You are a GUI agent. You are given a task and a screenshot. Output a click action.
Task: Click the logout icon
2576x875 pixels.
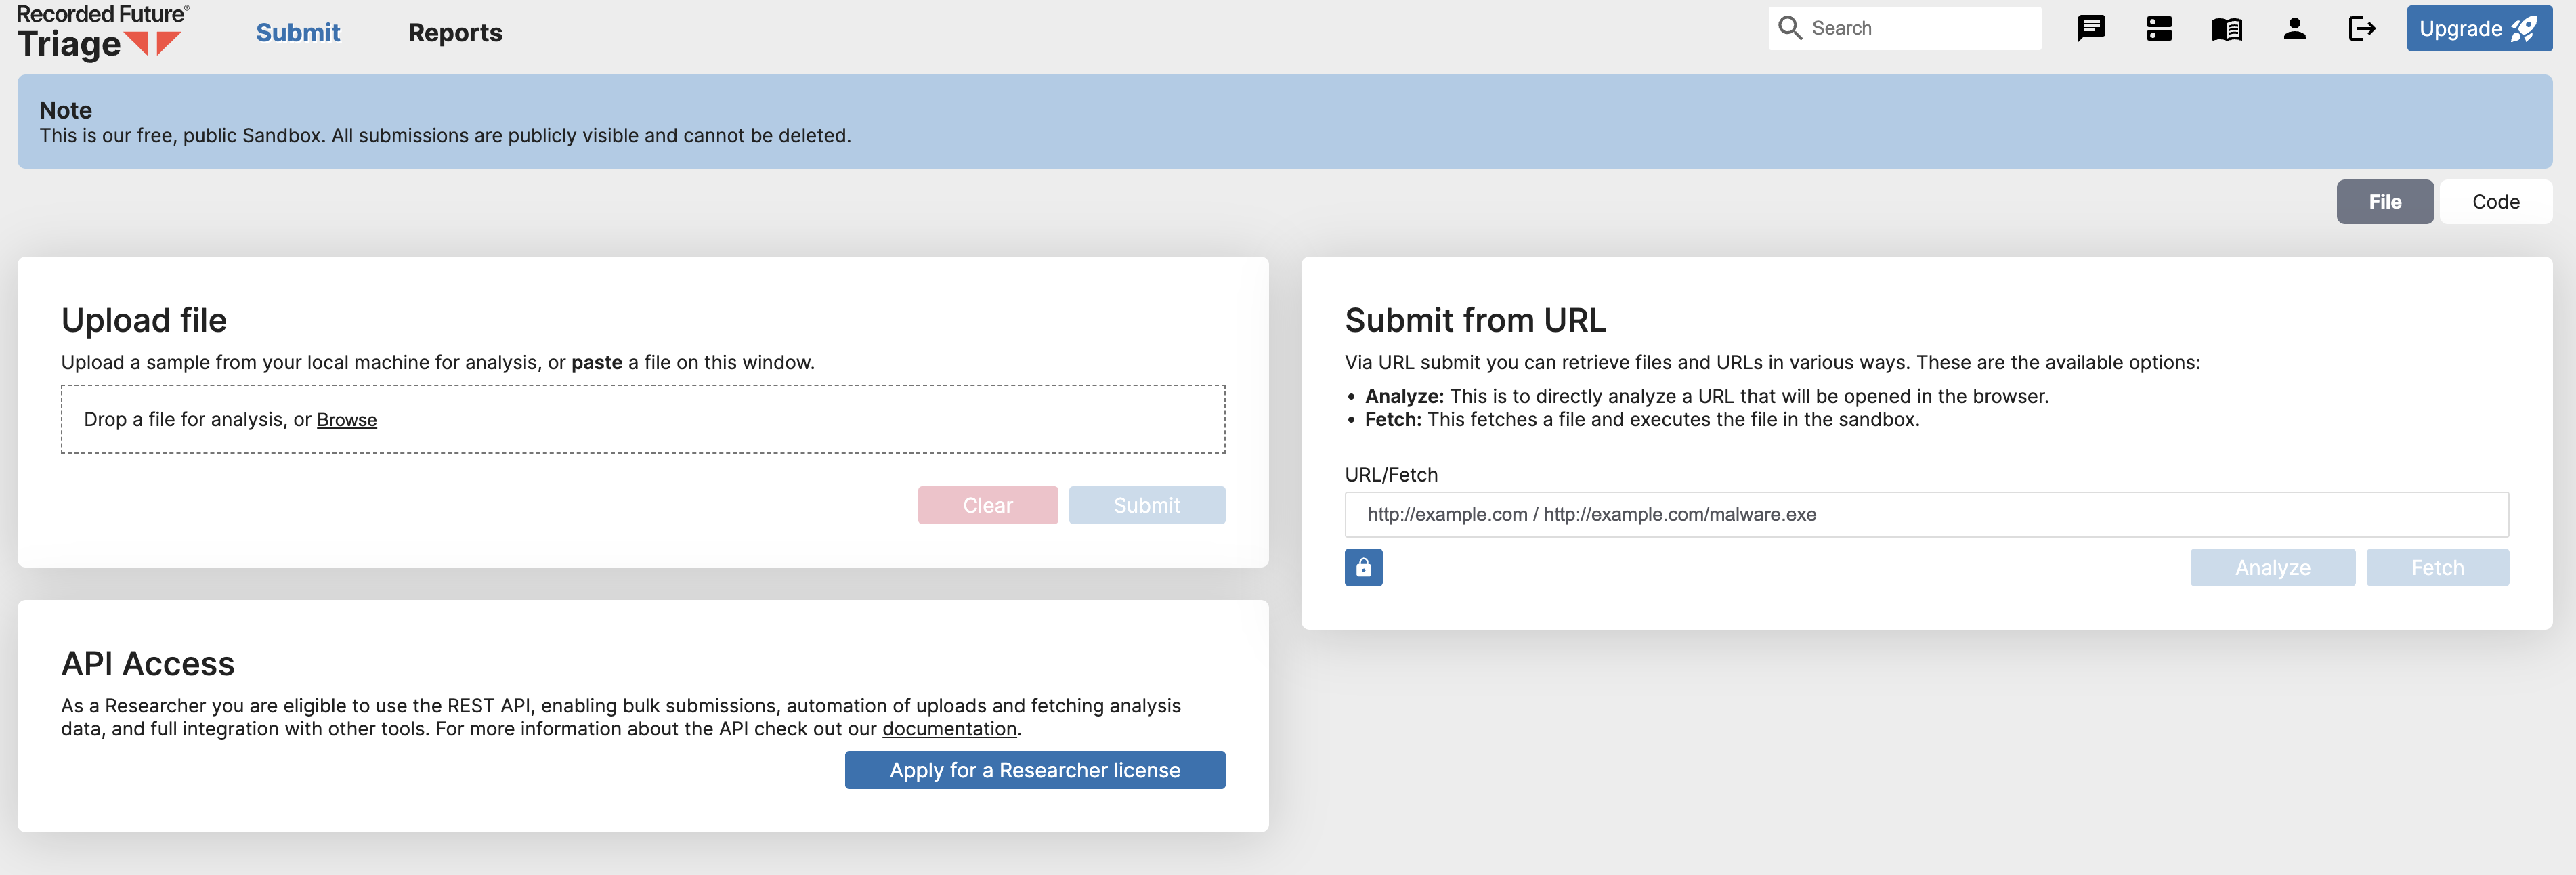tap(2361, 29)
